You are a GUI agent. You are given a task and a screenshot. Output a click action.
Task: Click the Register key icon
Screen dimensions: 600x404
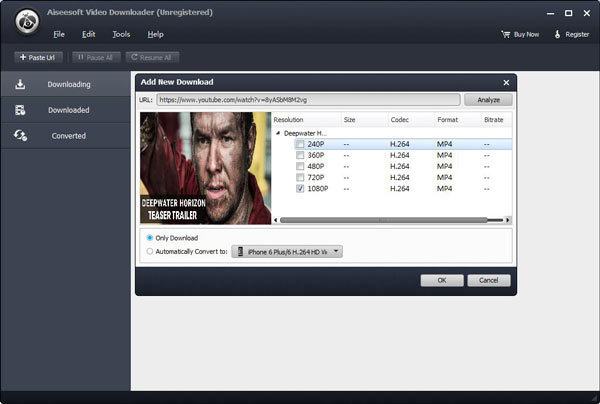pos(558,34)
